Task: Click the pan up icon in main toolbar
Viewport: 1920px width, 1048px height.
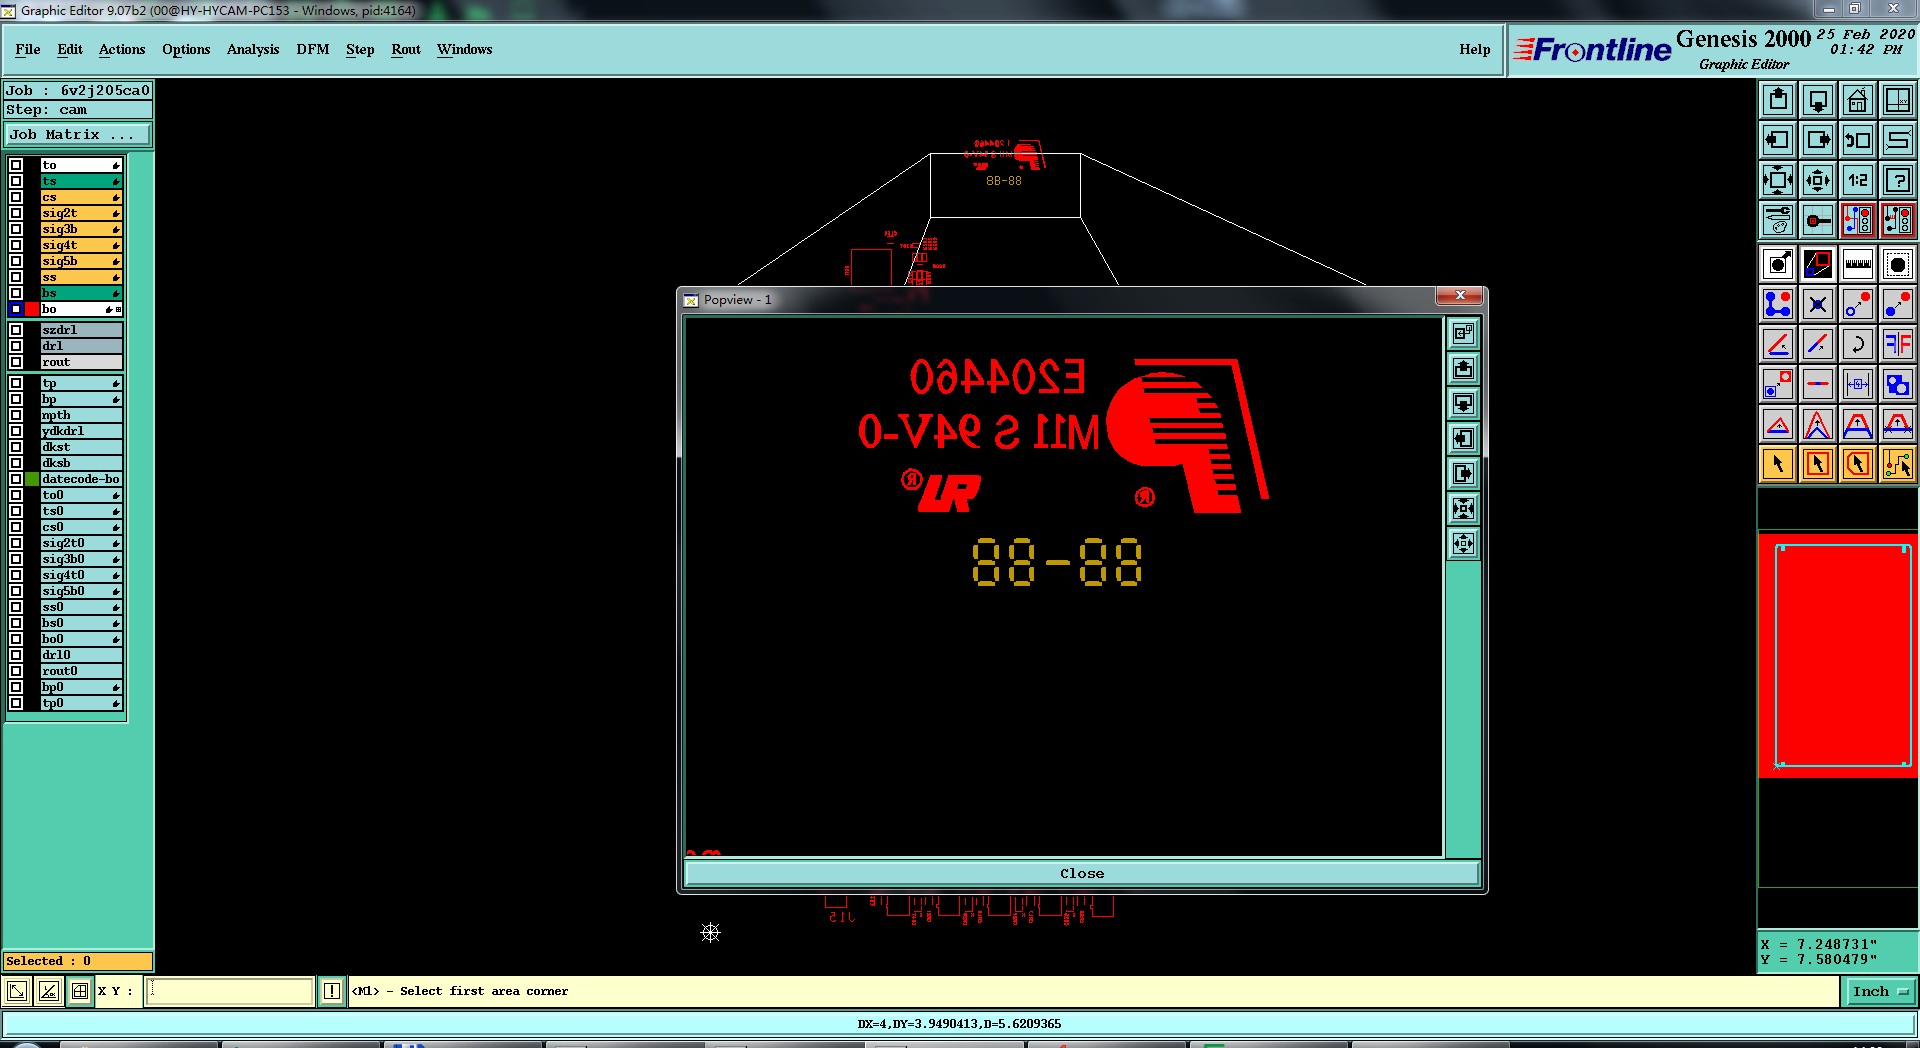Action: 1778,100
